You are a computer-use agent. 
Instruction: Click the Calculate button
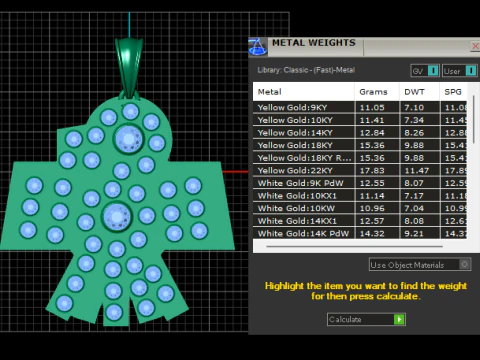(x=366, y=319)
